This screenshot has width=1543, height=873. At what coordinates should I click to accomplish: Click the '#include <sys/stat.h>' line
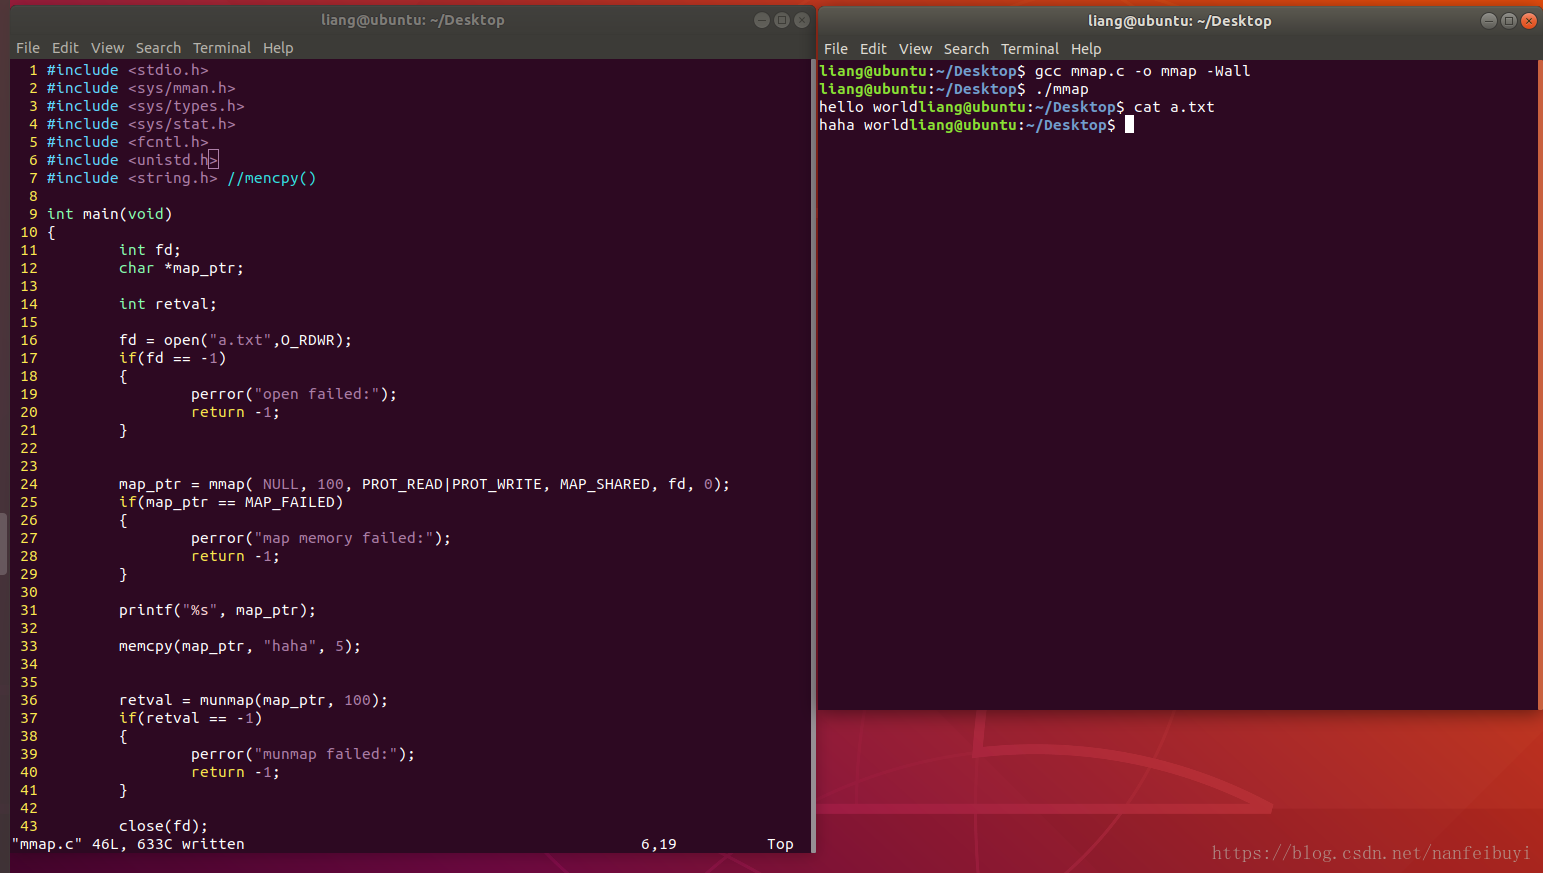tap(141, 124)
